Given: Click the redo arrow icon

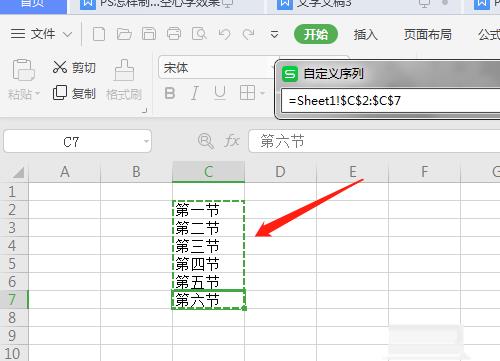Looking at the screenshot, I should (249, 34).
